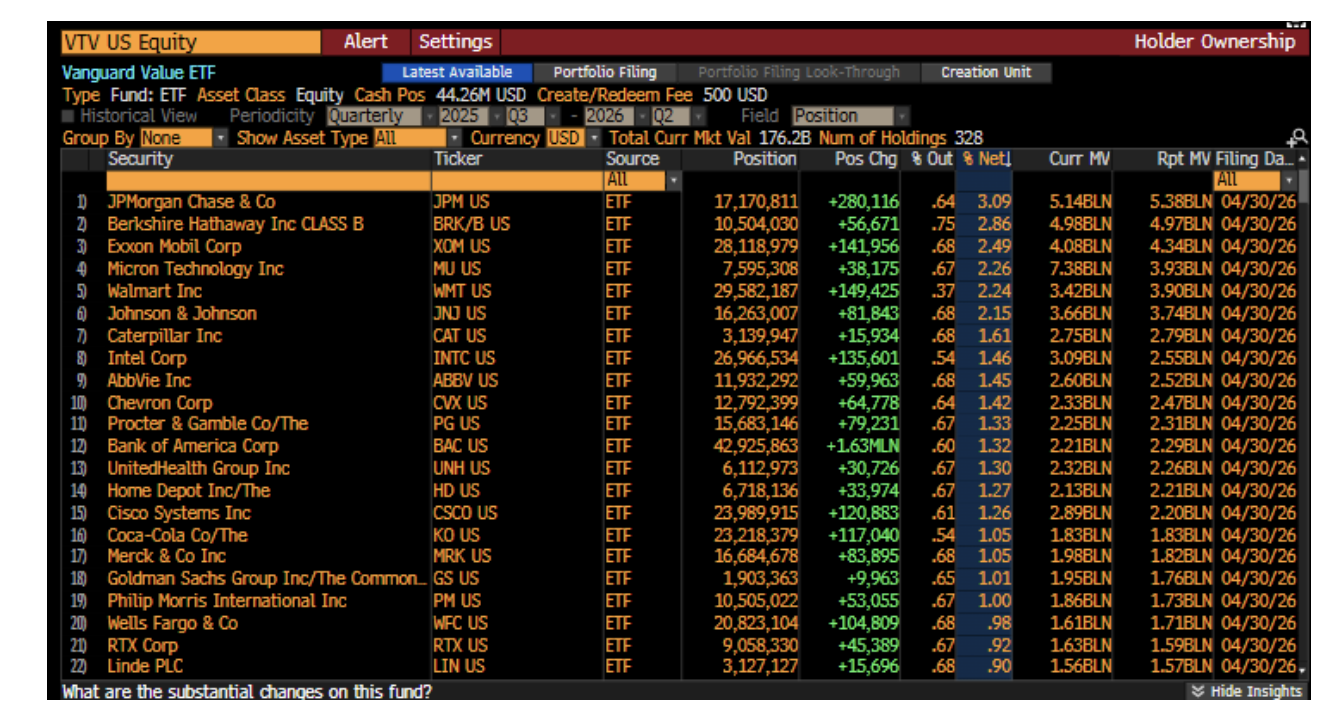The image size is (1326, 714).
Task: Open the Group By None dropdown
Action: (x=183, y=138)
